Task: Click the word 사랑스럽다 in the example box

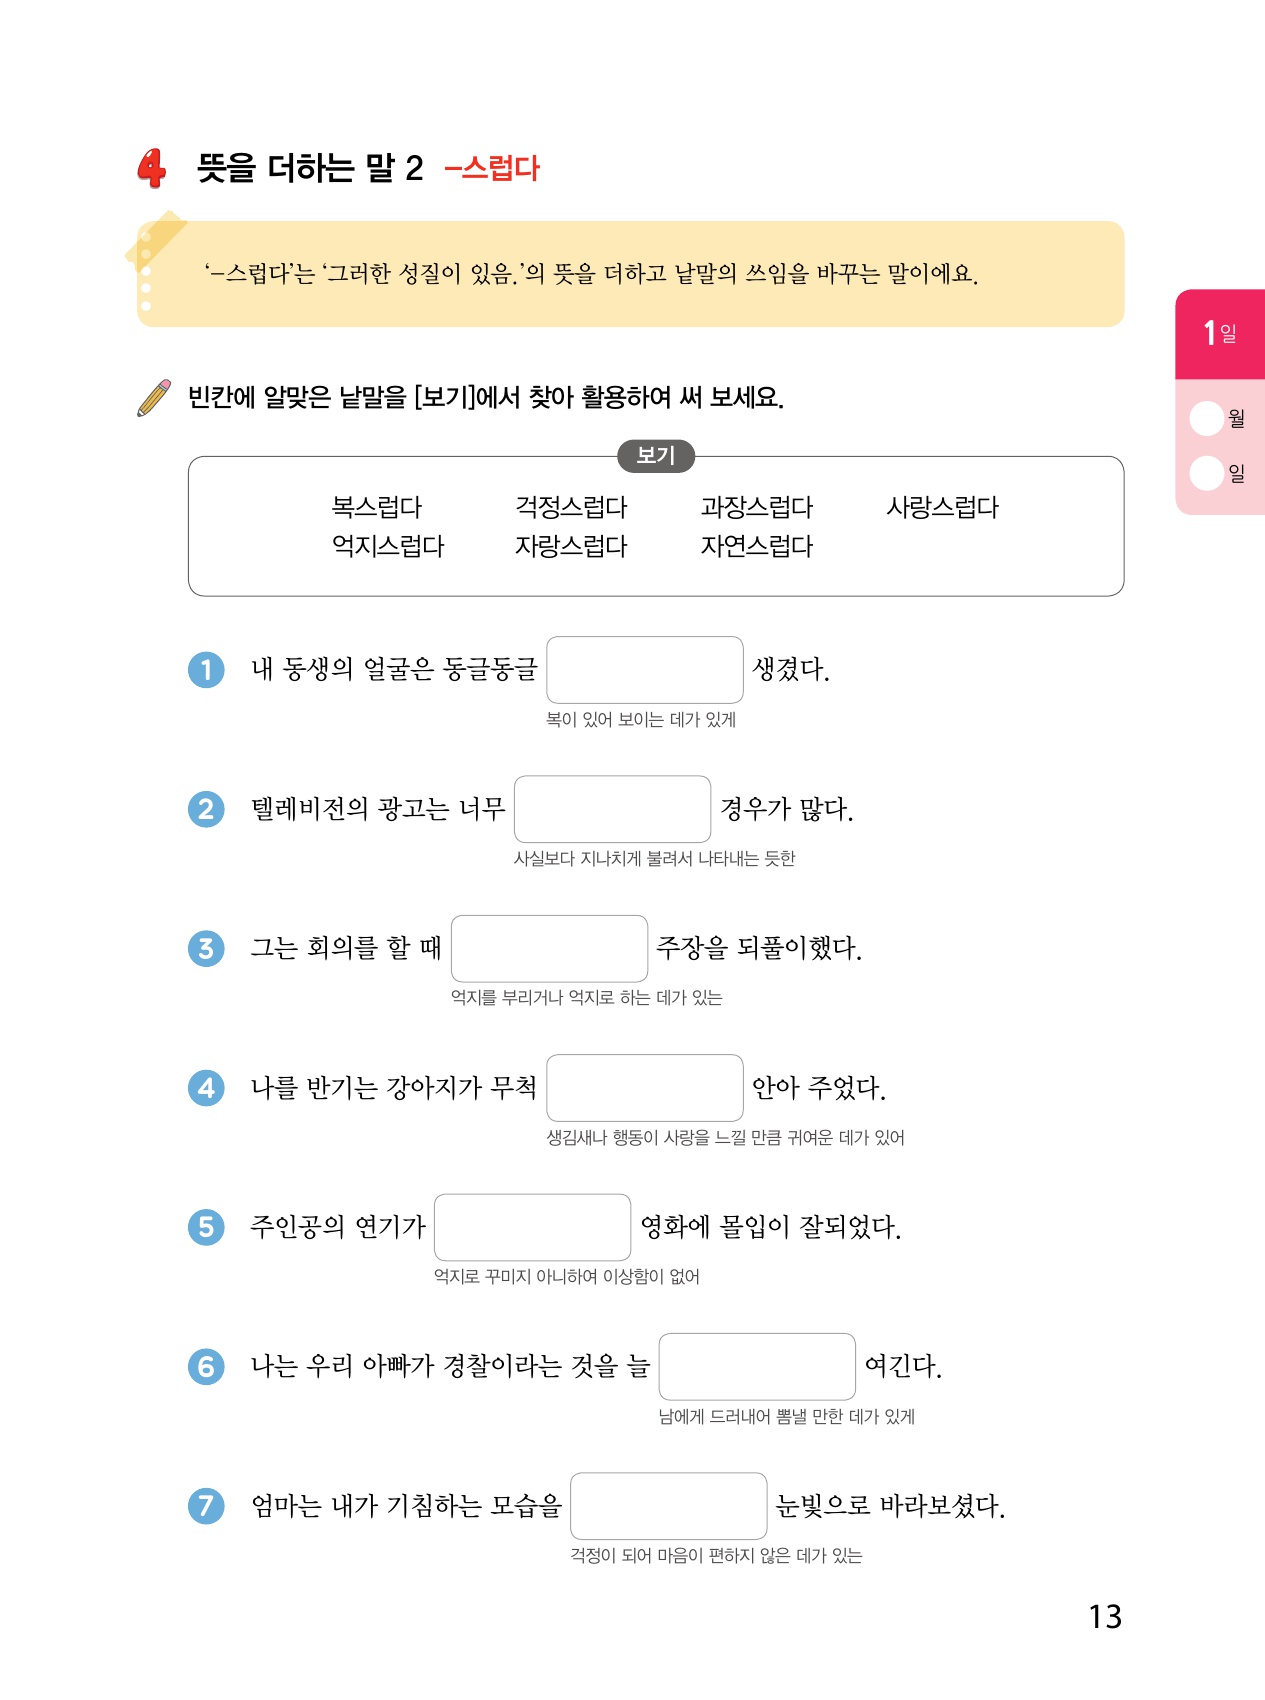Action: 942,507
